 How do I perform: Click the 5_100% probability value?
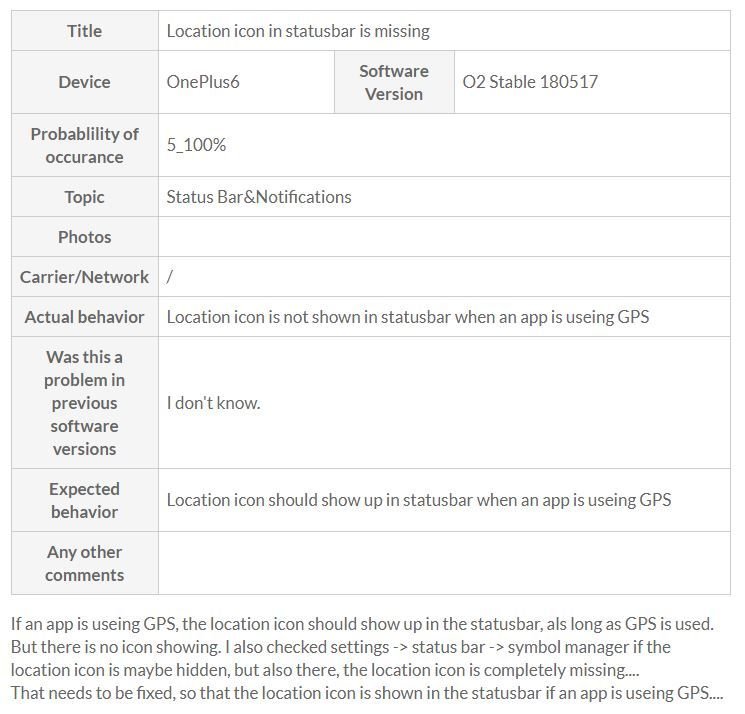(196, 145)
